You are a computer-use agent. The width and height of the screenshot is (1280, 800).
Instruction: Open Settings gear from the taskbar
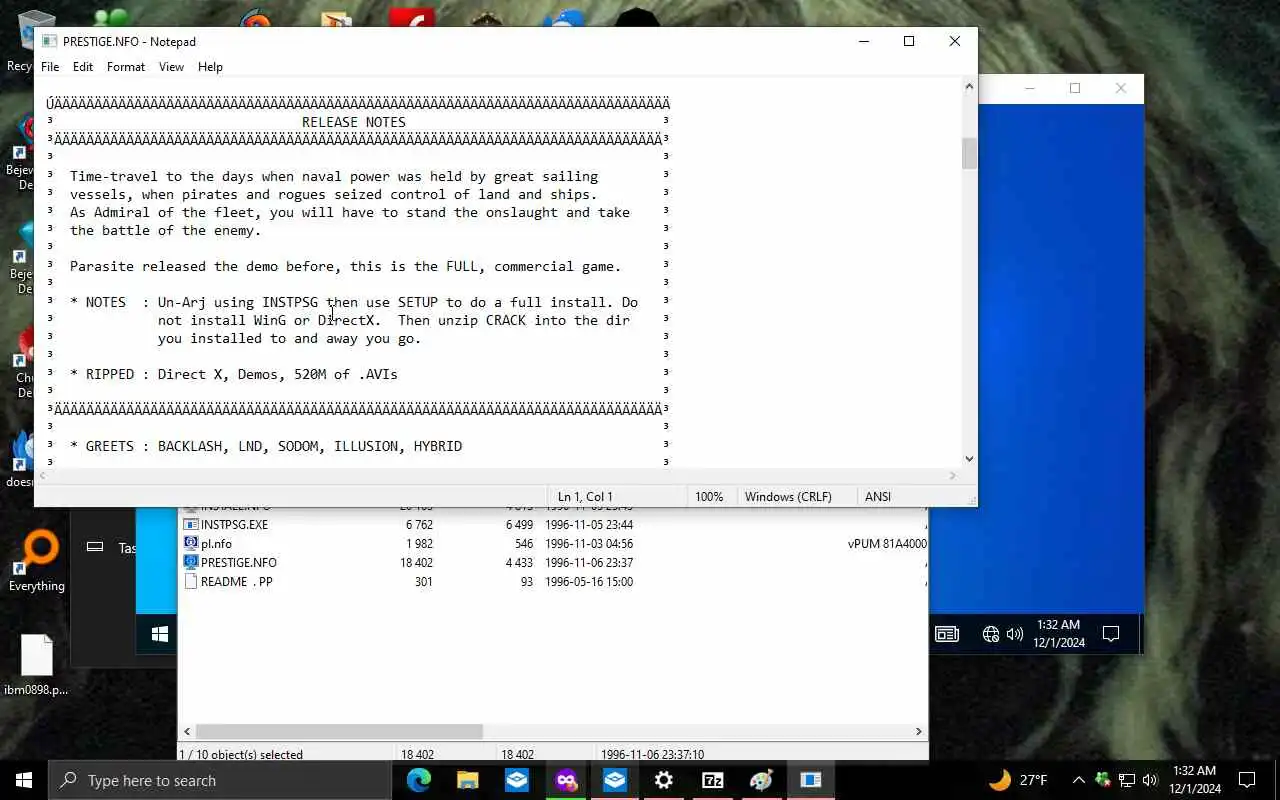click(664, 780)
